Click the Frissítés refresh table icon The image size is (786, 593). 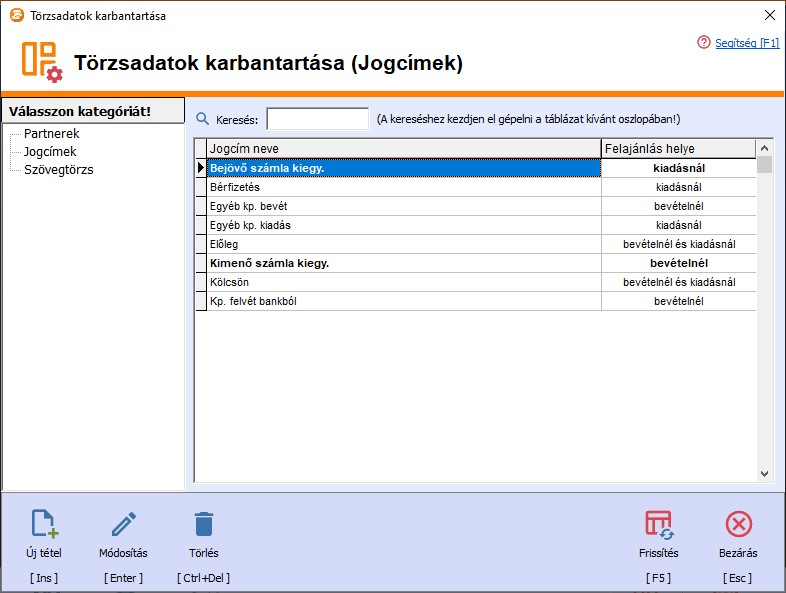(659, 525)
